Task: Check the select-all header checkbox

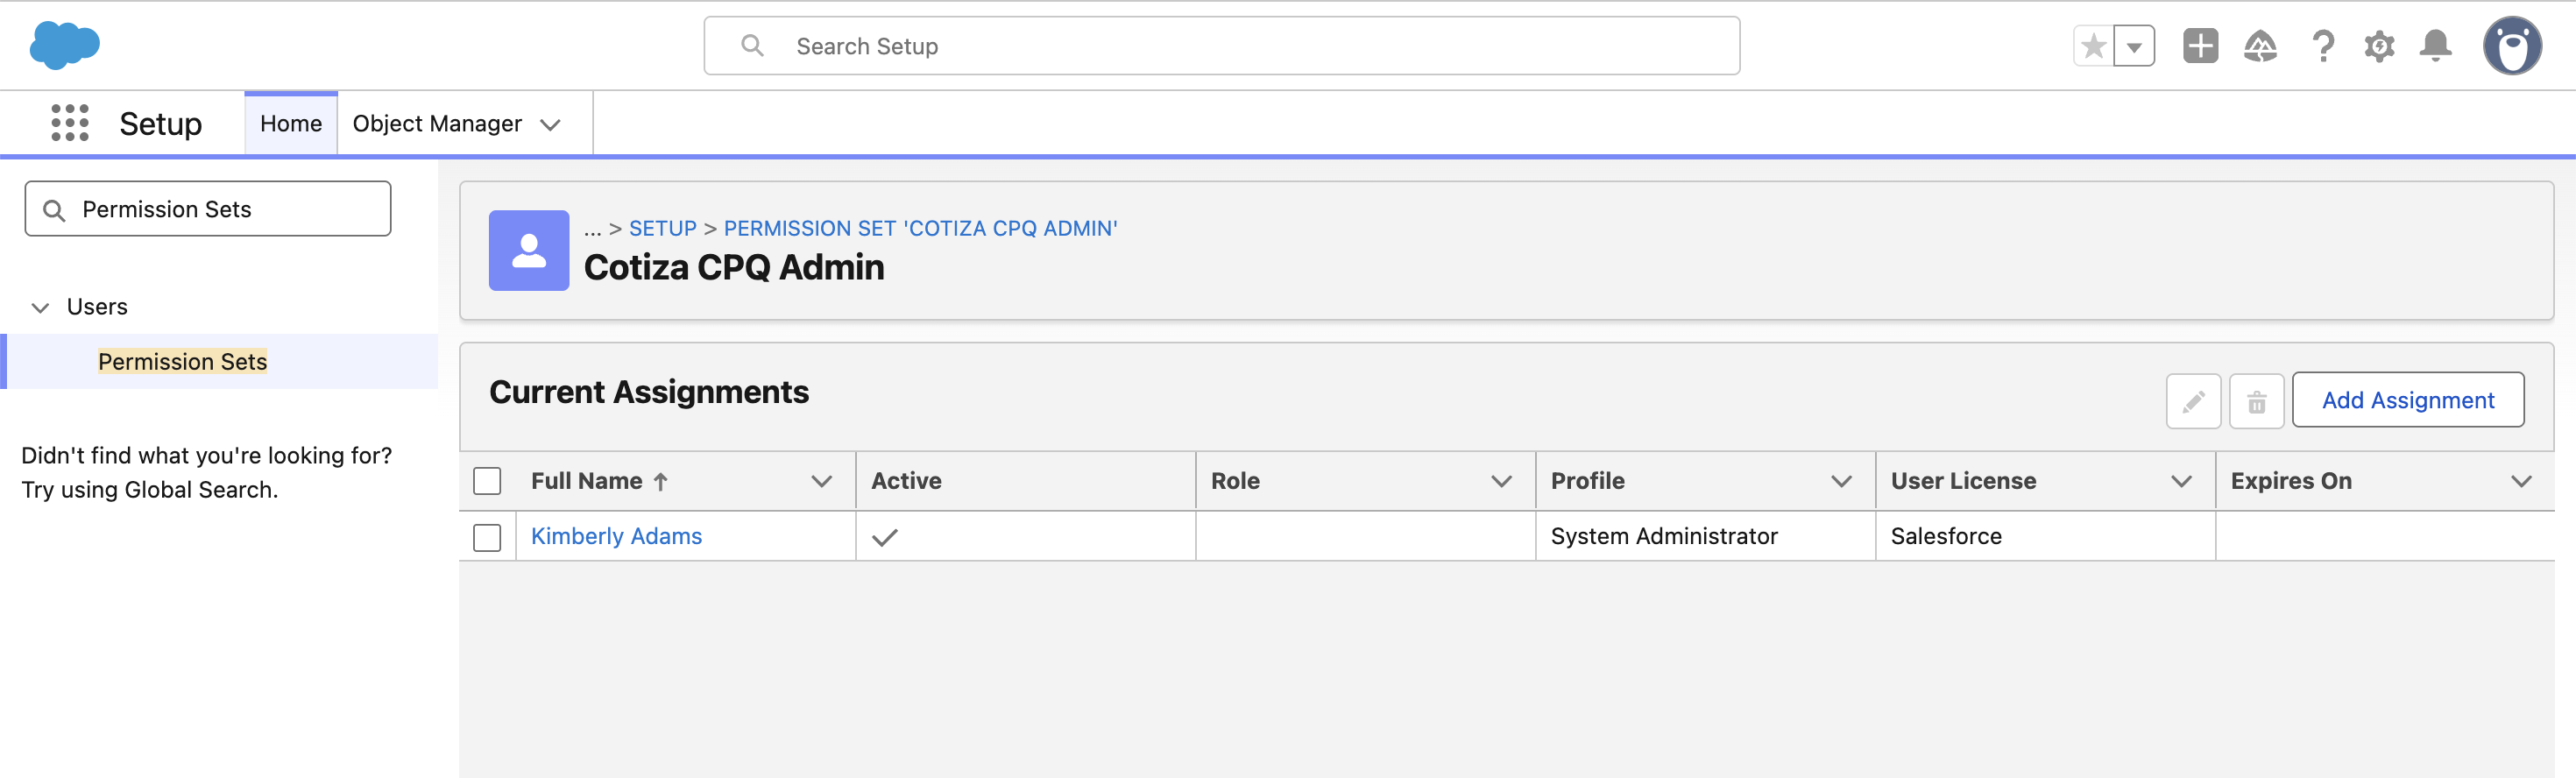Action: (487, 481)
